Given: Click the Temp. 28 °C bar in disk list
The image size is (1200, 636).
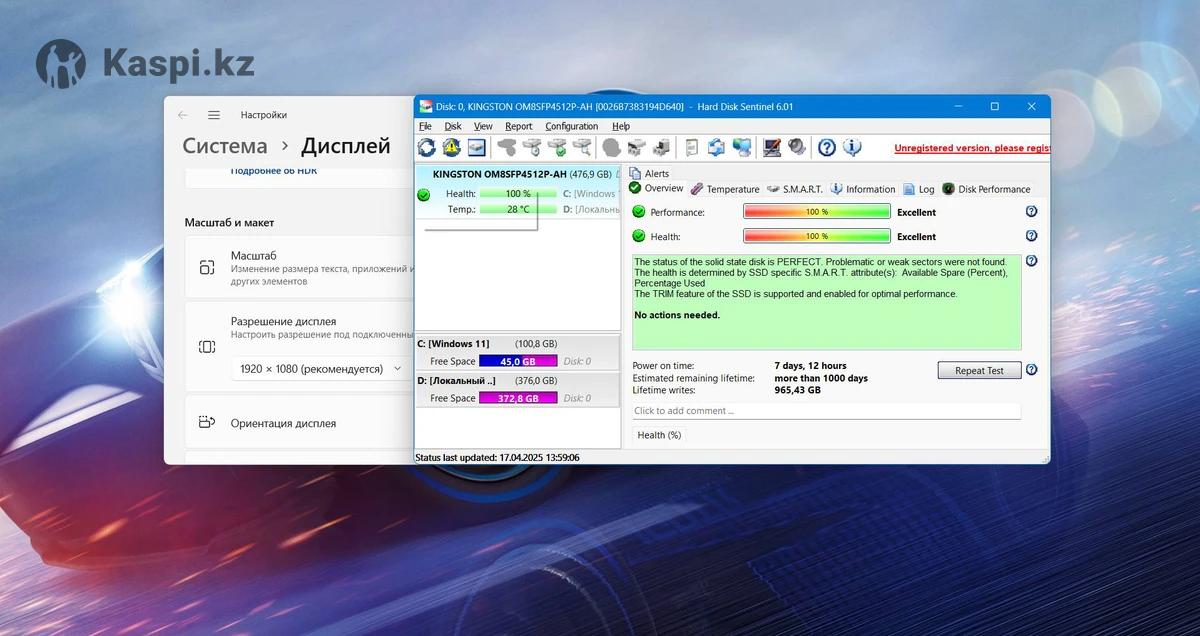Looking at the screenshot, I should (x=518, y=209).
